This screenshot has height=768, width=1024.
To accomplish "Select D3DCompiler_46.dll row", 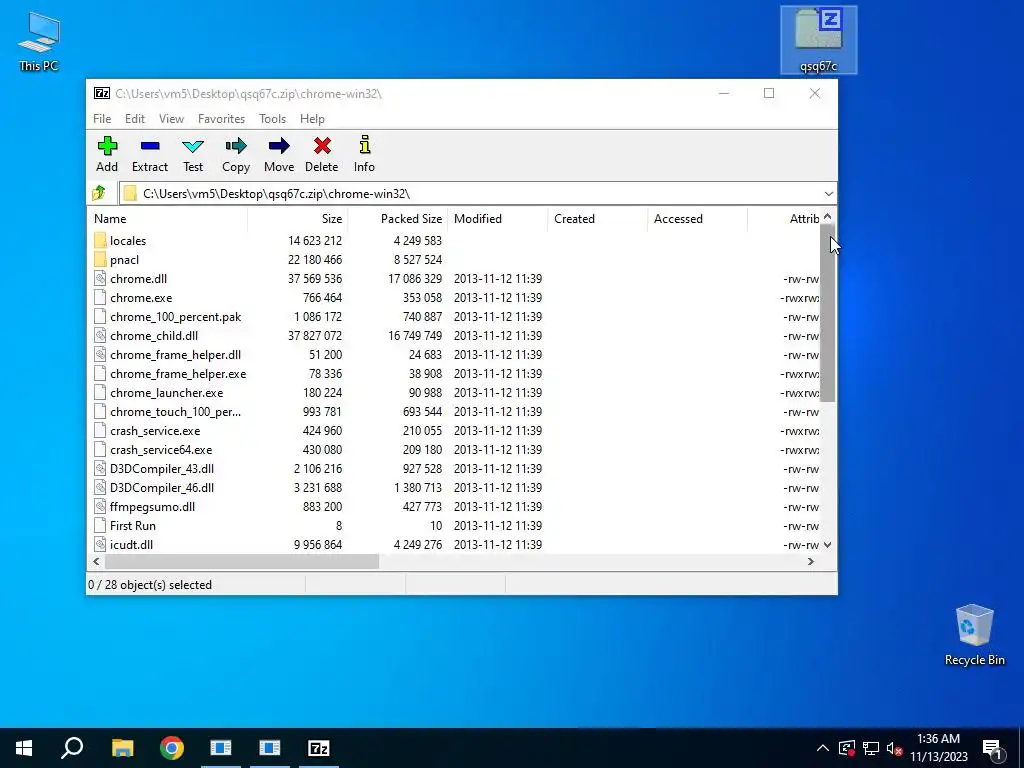I will click(x=453, y=487).
